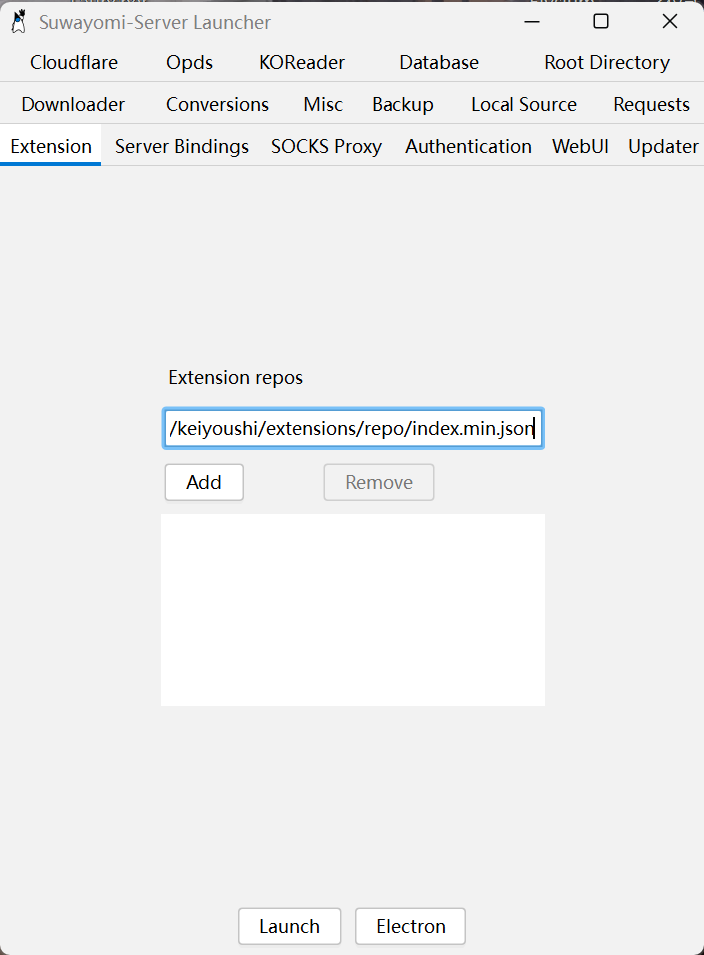This screenshot has width=704, height=955.
Task: Click the Suwayomi penguin app icon
Action: [x=18, y=21]
